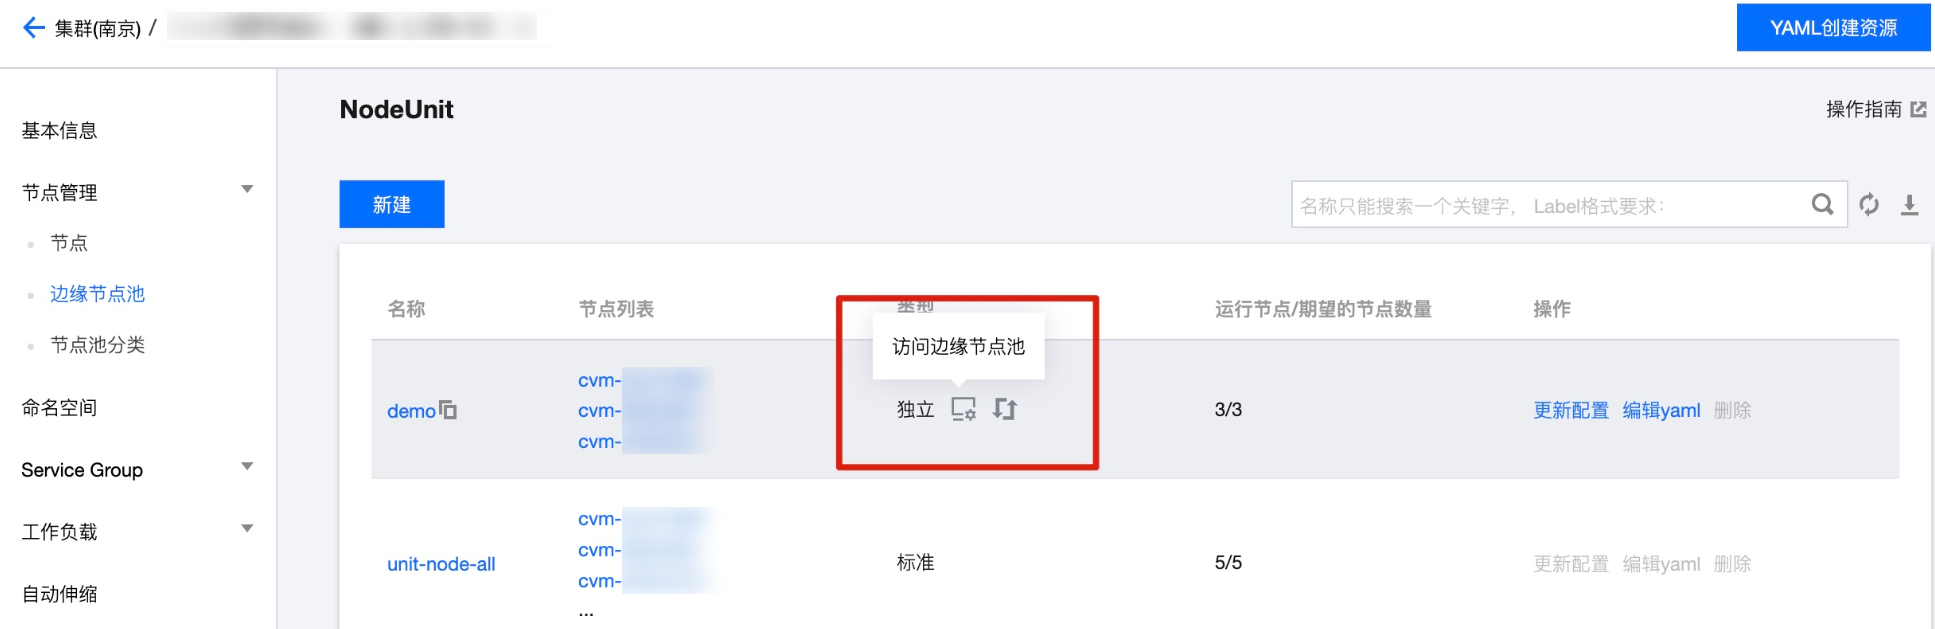Open the unit-node-all NodeUnit link
This screenshot has height=629, width=1935.
441,564
